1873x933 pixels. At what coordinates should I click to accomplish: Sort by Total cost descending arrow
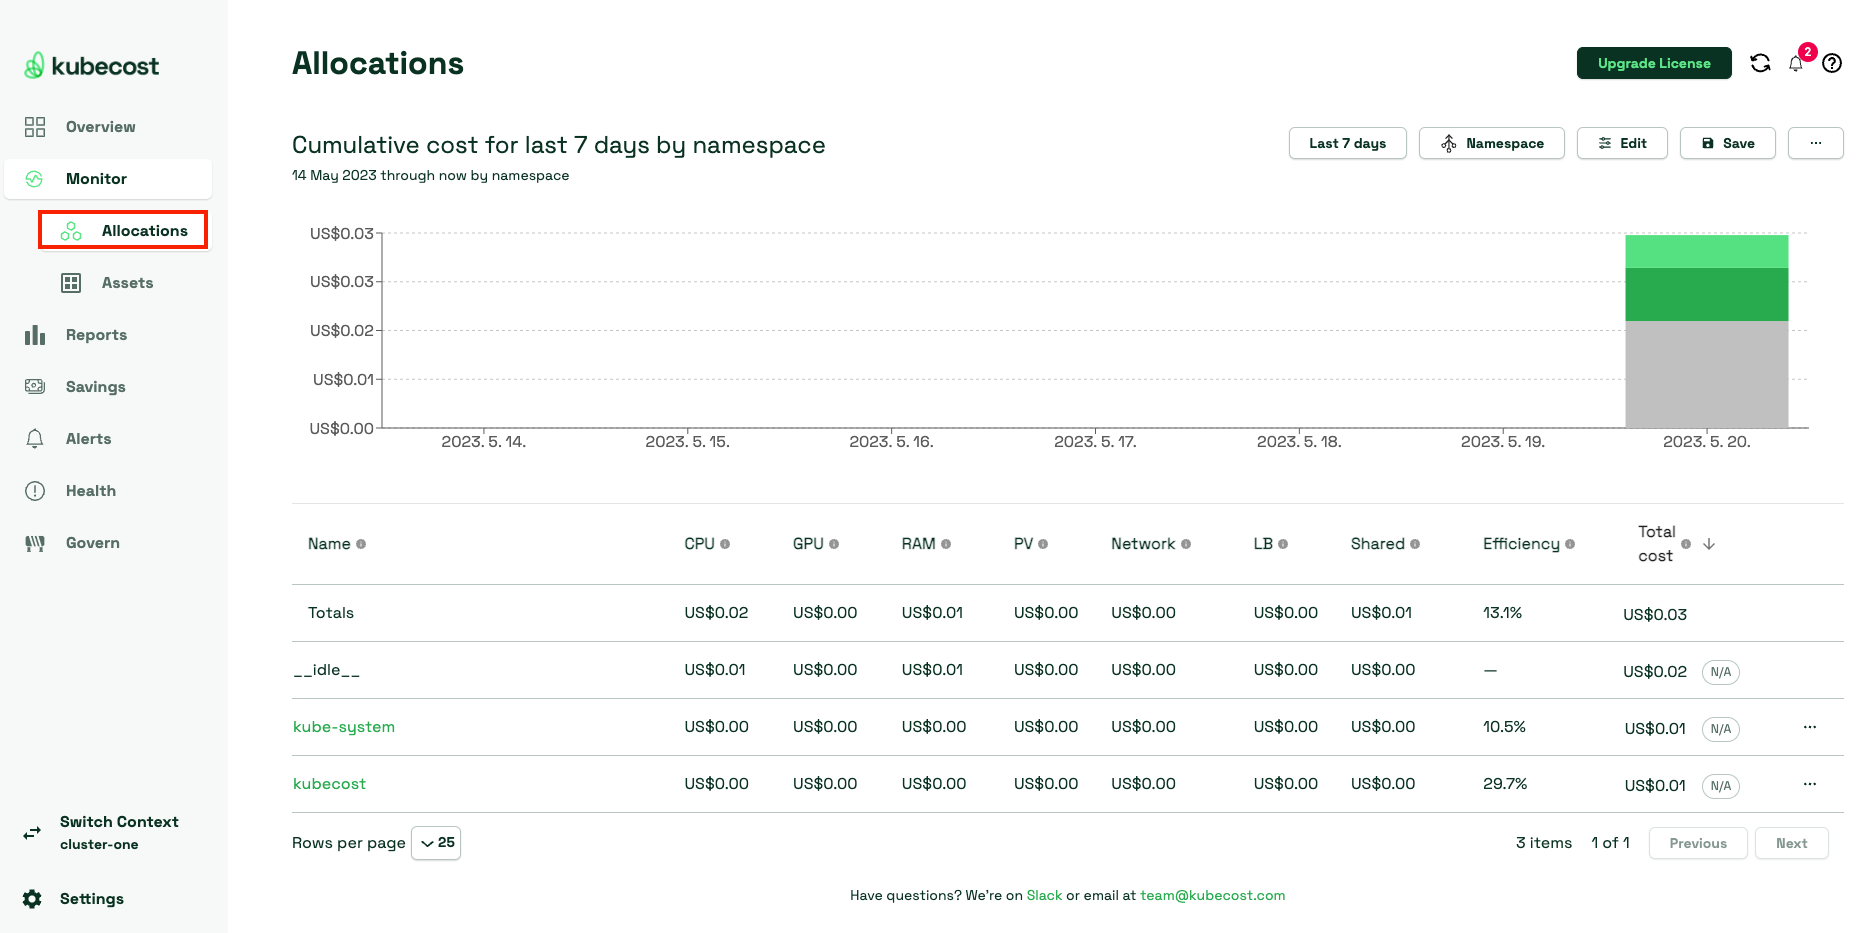[x=1709, y=544]
